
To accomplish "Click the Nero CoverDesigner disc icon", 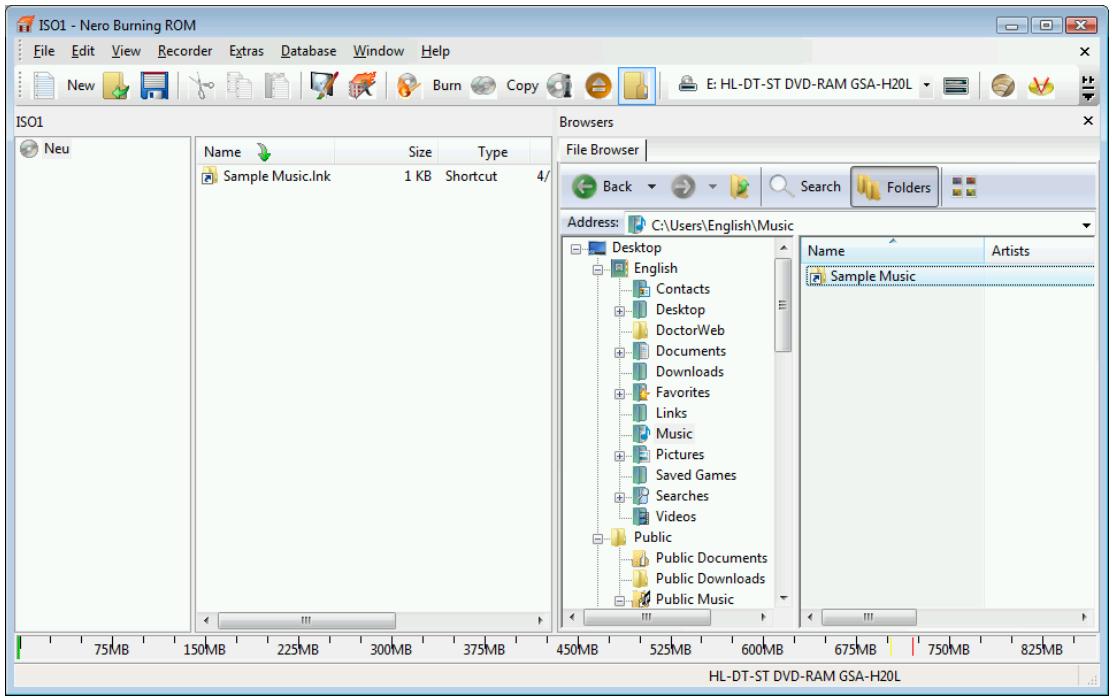I will tap(1002, 86).
